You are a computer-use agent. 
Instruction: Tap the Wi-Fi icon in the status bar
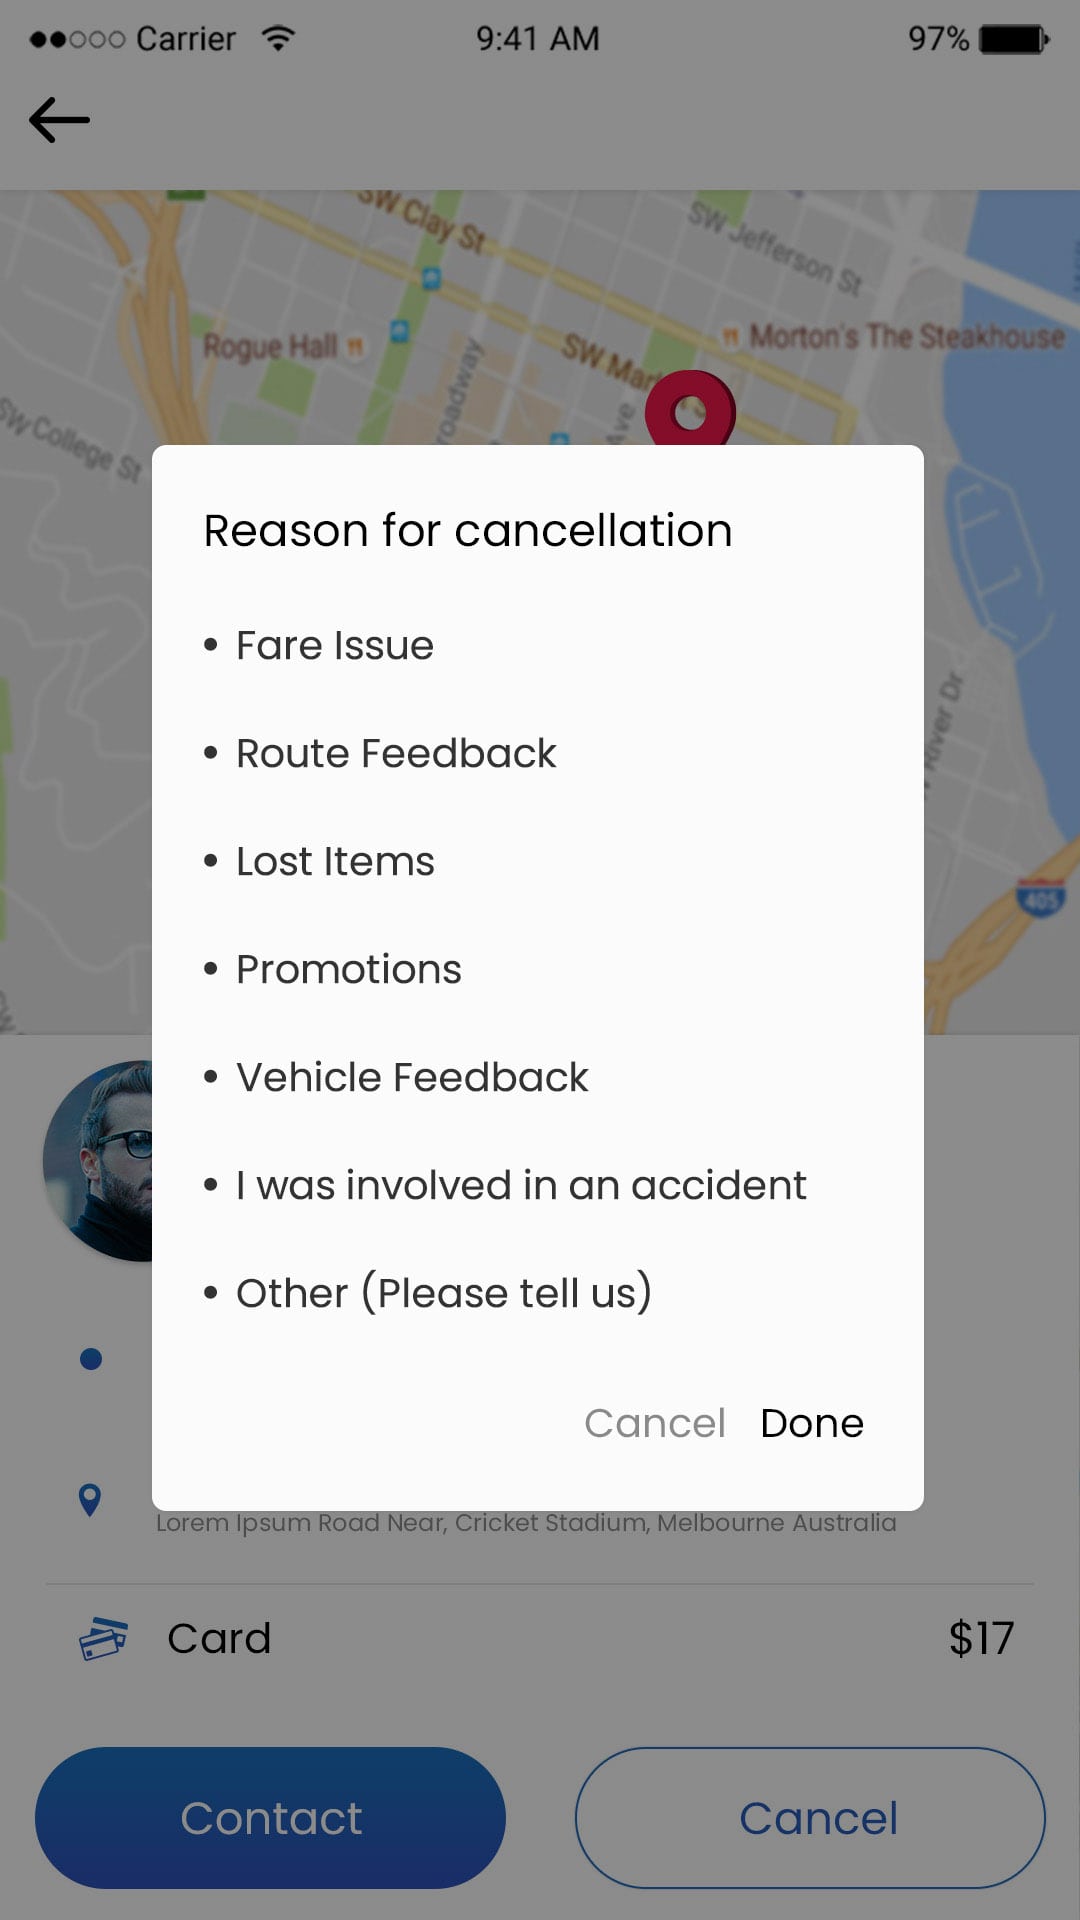278,36
